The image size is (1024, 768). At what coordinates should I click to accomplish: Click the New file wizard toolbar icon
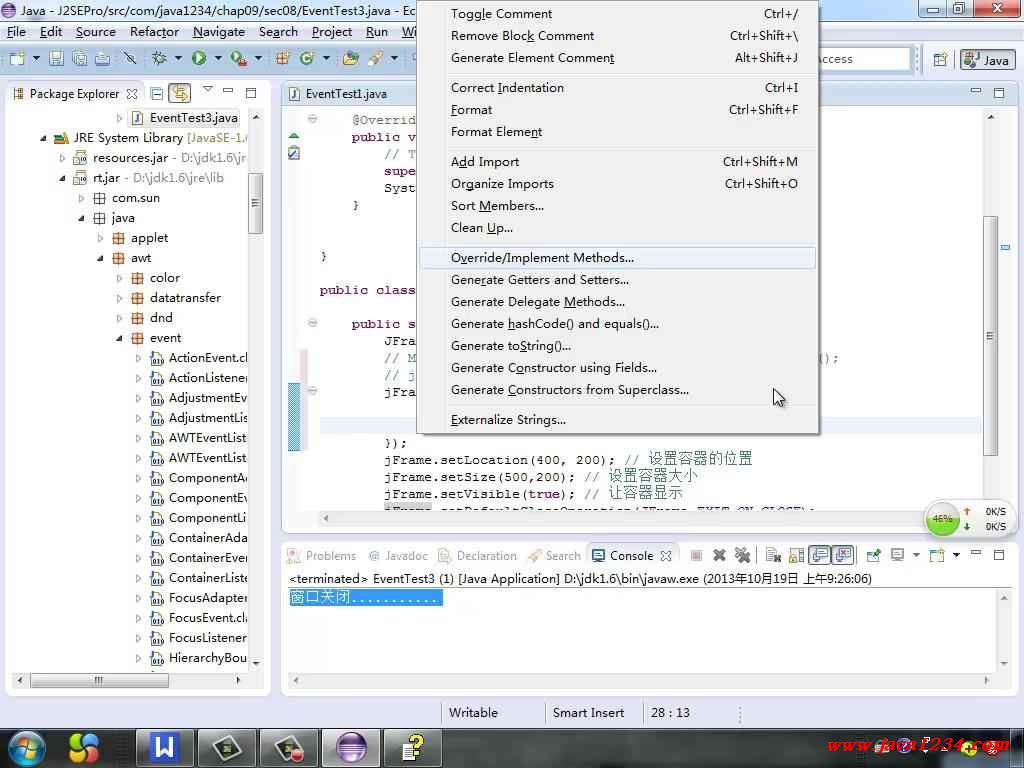point(17,59)
